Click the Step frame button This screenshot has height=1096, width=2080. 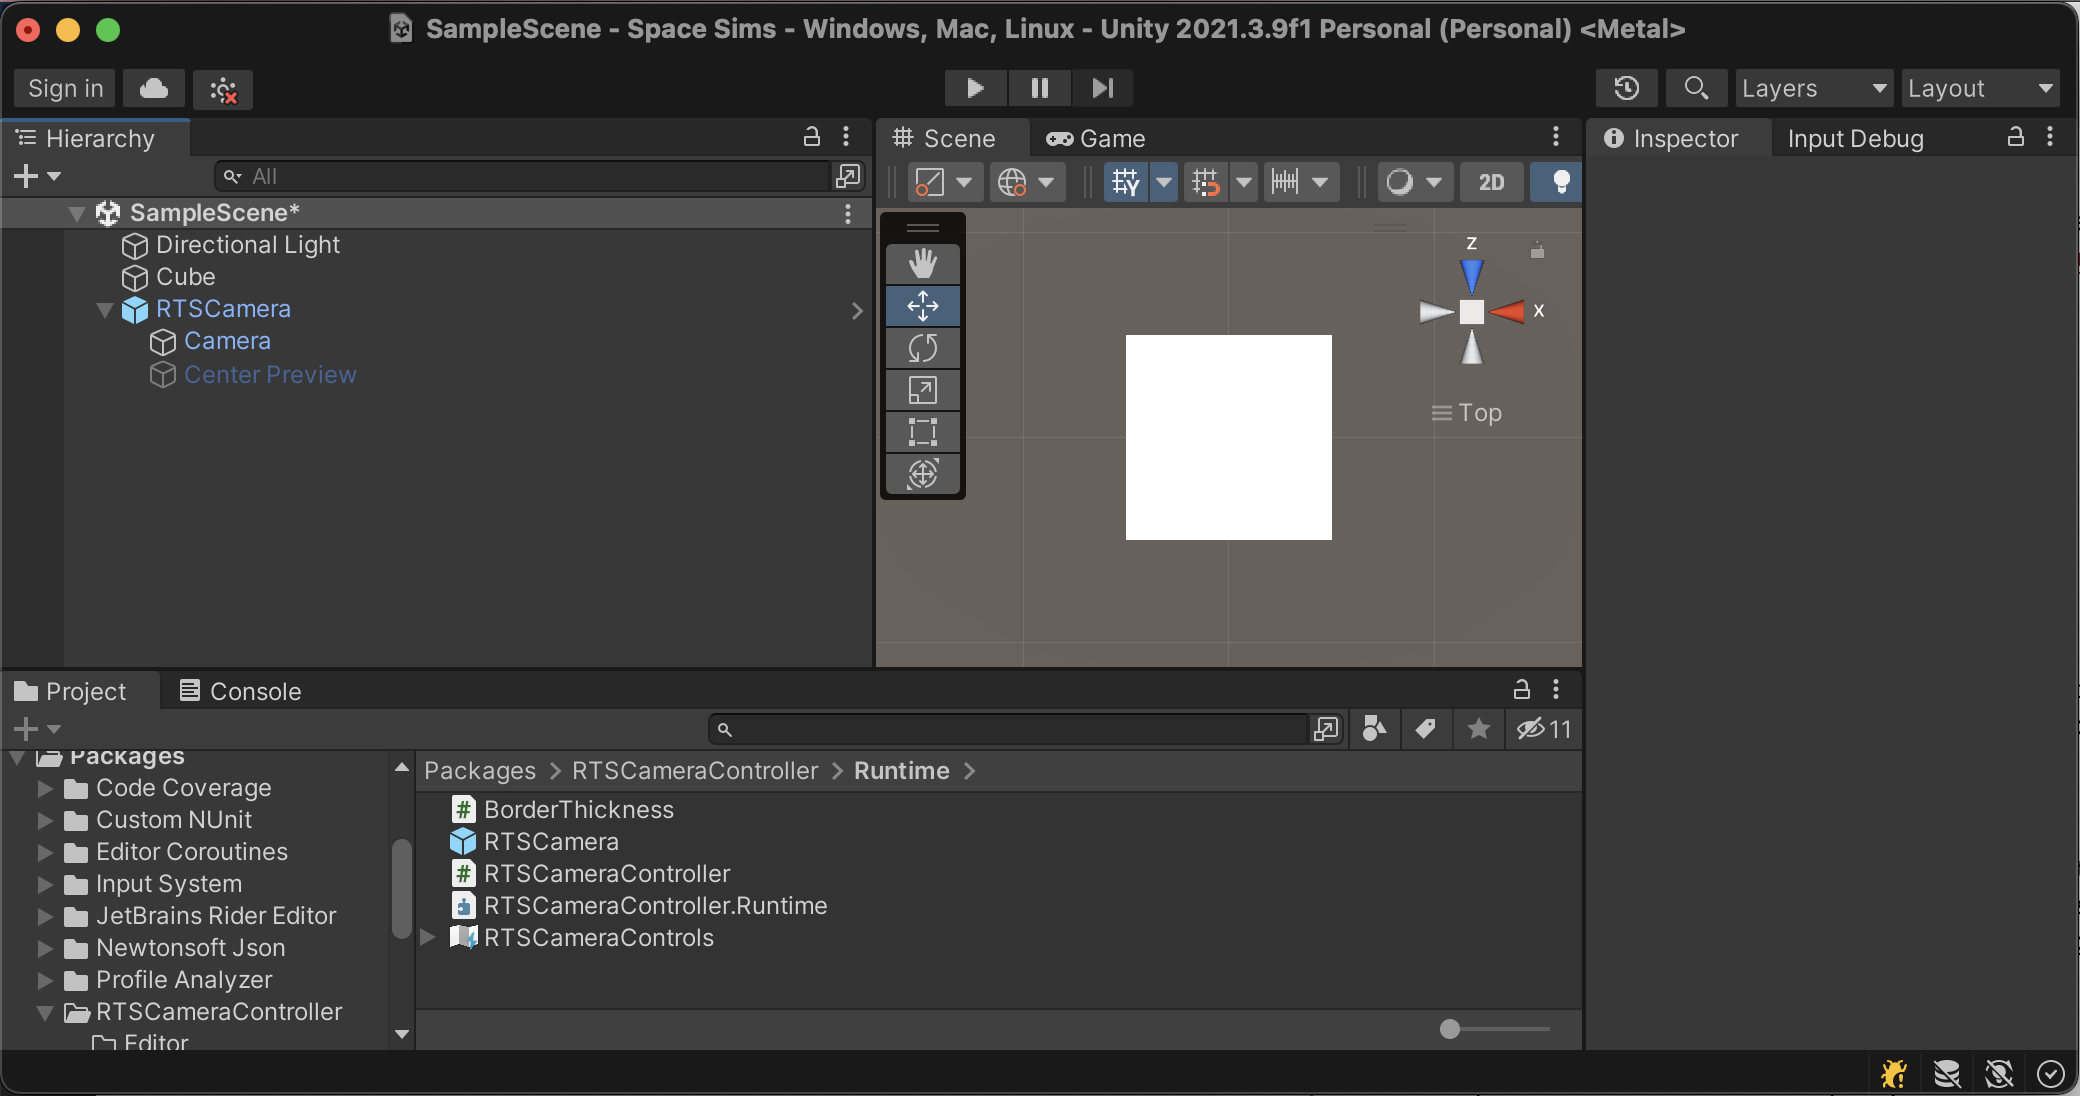point(1102,88)
